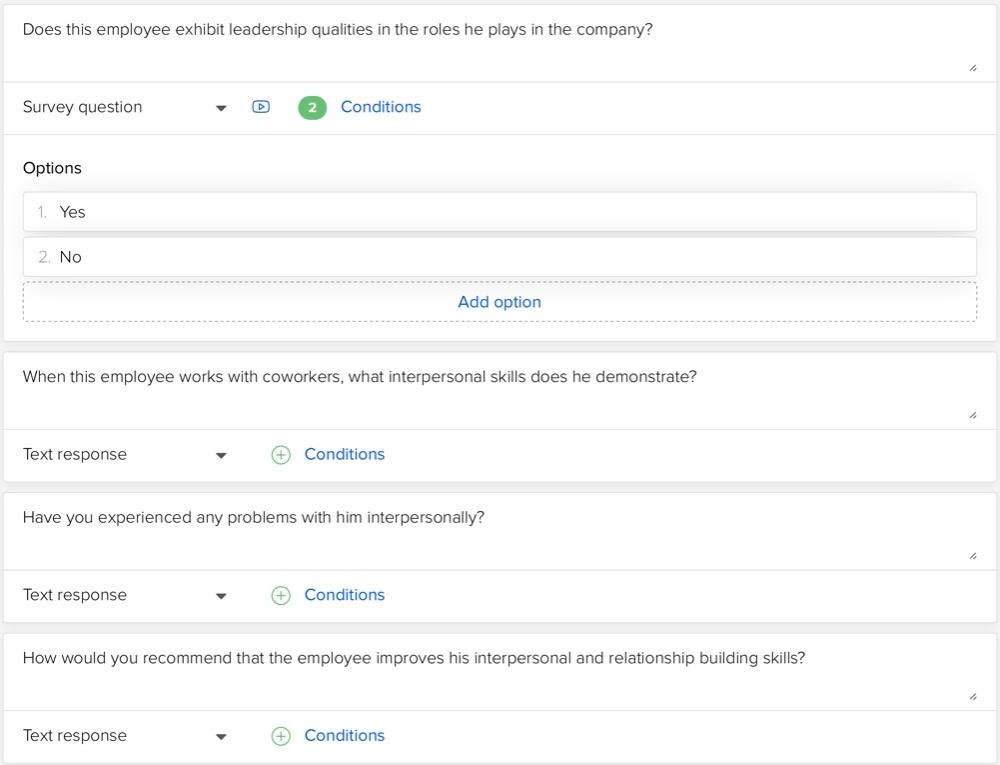Open the Text response dropdown under the relationship building question
The image size is (1000, 765).
click(125, 736)
